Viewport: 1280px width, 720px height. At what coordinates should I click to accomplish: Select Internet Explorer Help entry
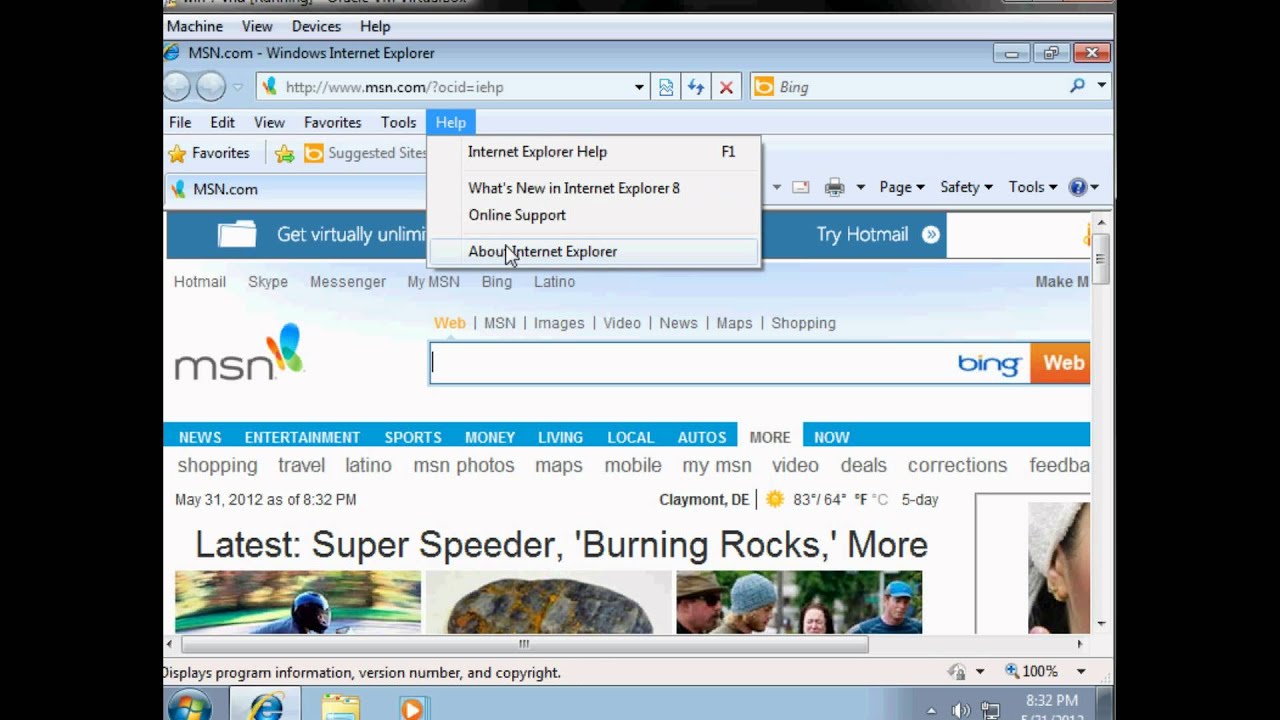pyautogui.click(x=594, y=152)
